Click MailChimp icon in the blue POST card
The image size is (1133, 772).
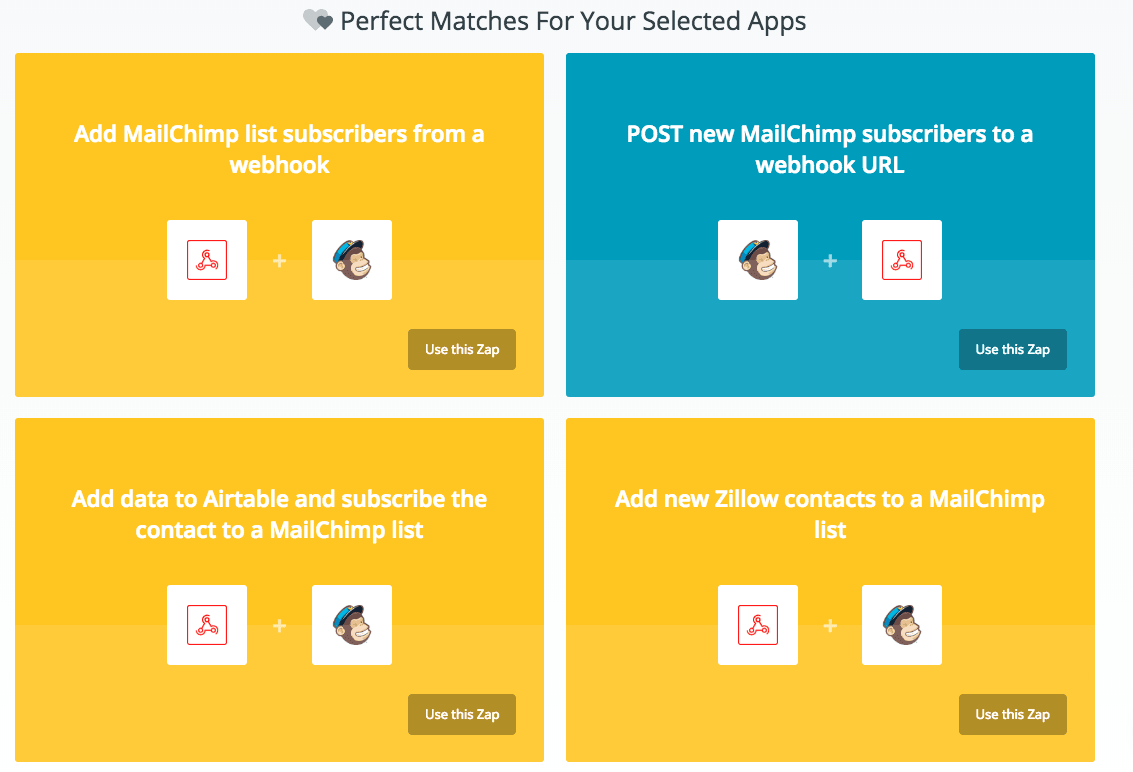point(758,260)
